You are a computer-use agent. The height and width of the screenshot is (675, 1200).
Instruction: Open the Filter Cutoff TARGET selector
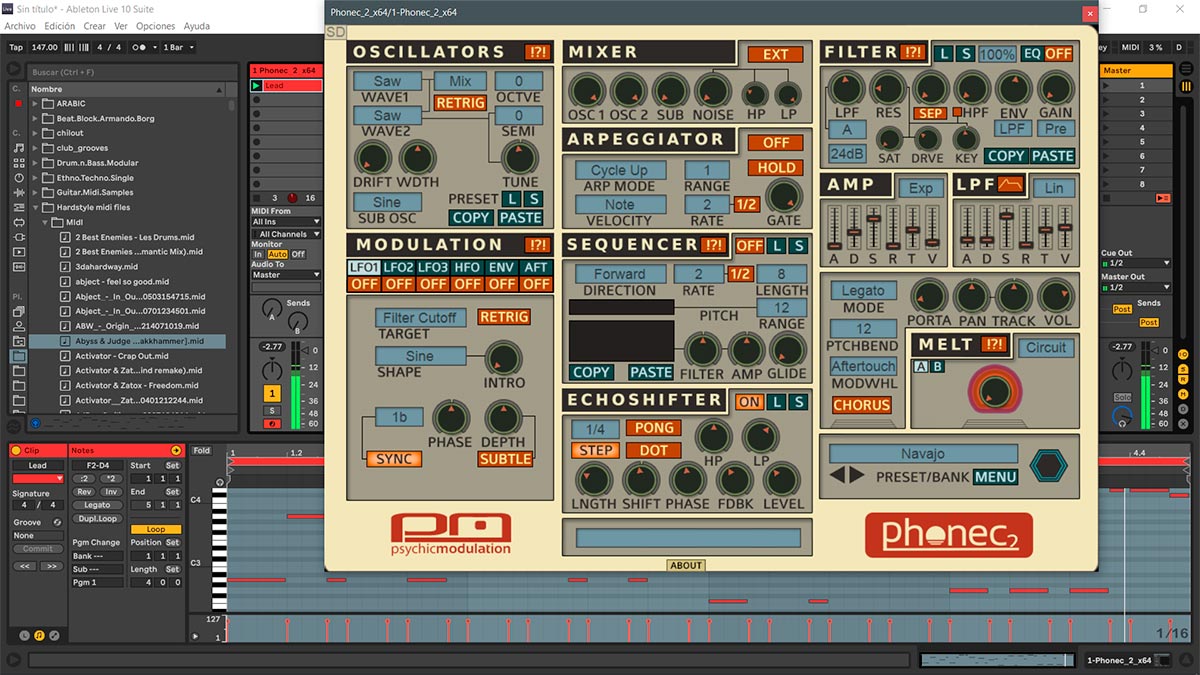420,317
